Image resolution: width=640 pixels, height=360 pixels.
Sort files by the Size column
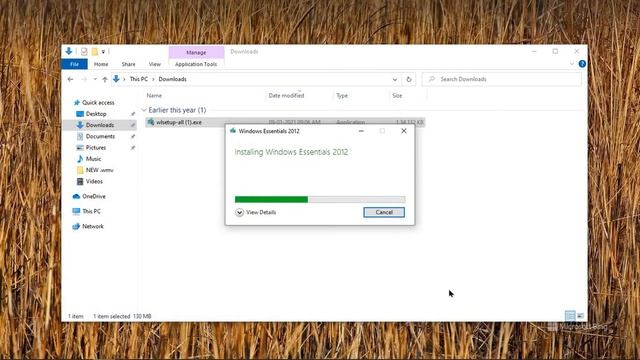(x=397, y=96)
